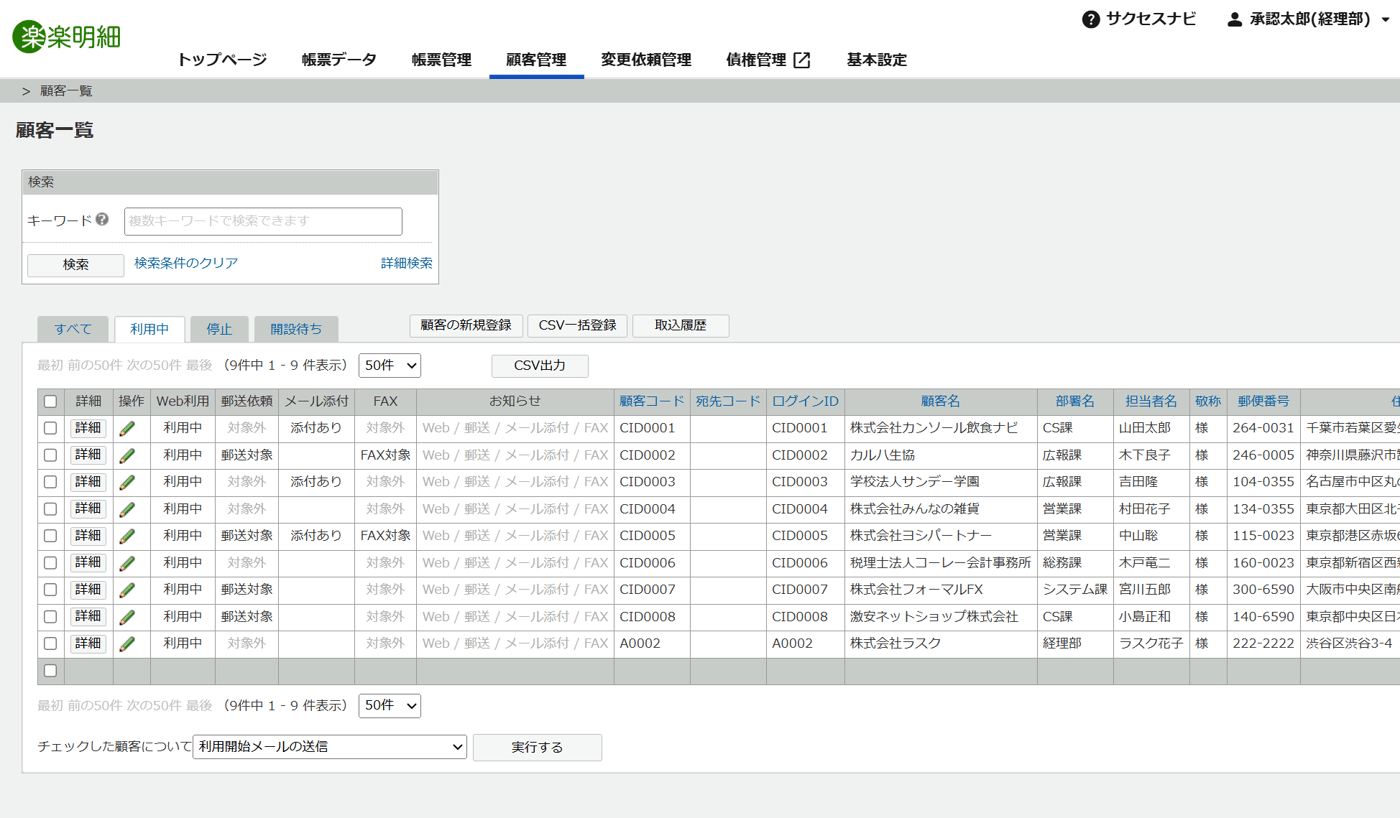Screen dimensions: 1400x818
Task: Edit pencil icon for 株式会社みんなの雑貨 row
Action: point(127,509)
